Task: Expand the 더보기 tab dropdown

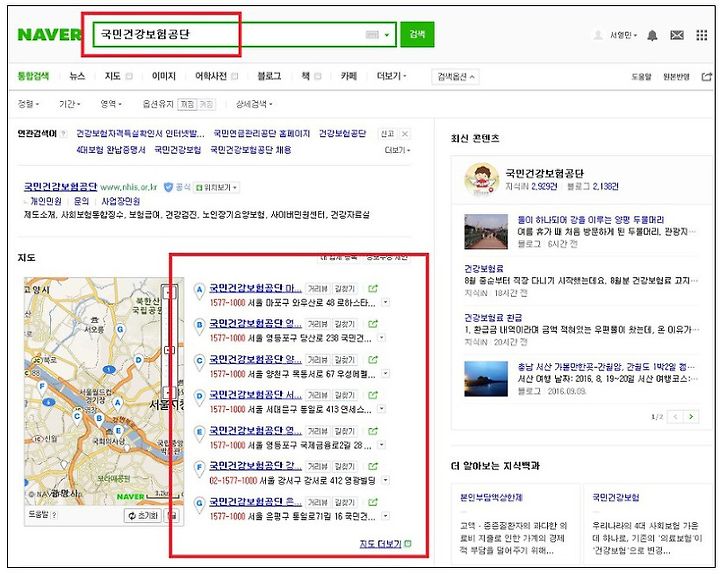Action: pyautogui.click(x=392, y=76)
